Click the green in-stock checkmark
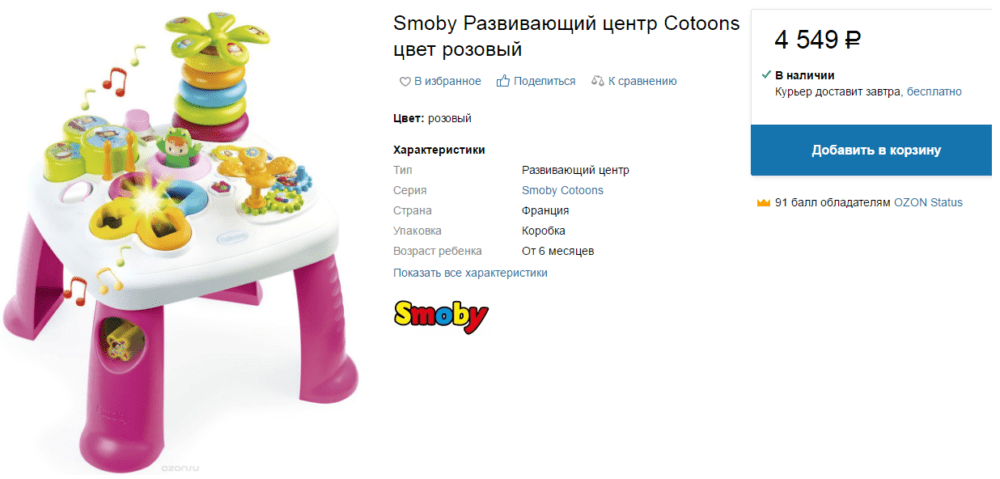 click(767, 75)
